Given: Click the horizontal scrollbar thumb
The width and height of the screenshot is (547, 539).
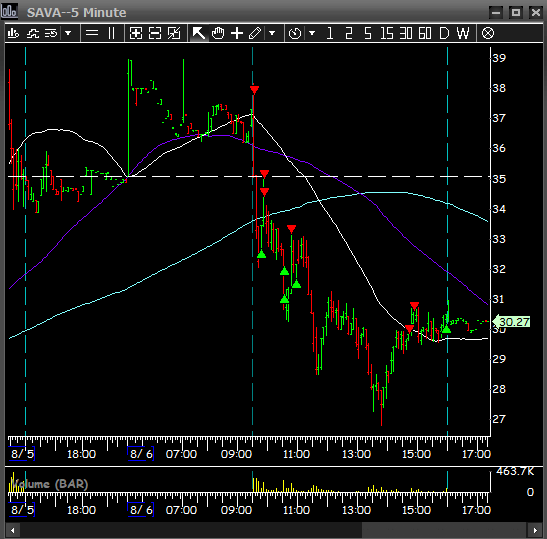Looking at the screenshot, I should coord(444,531).
